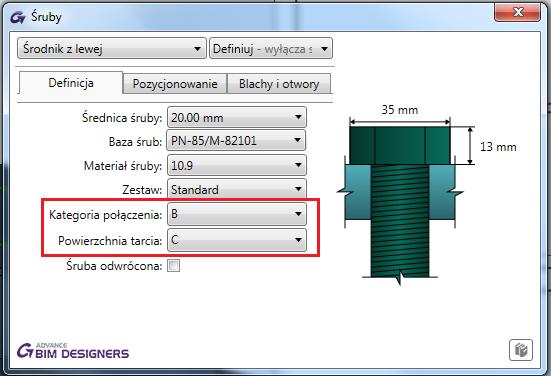Viewport: 551px width, 376px height.
Task: Open the 'Środnik z lewej' dropdown
Action: tap(111, 48)
